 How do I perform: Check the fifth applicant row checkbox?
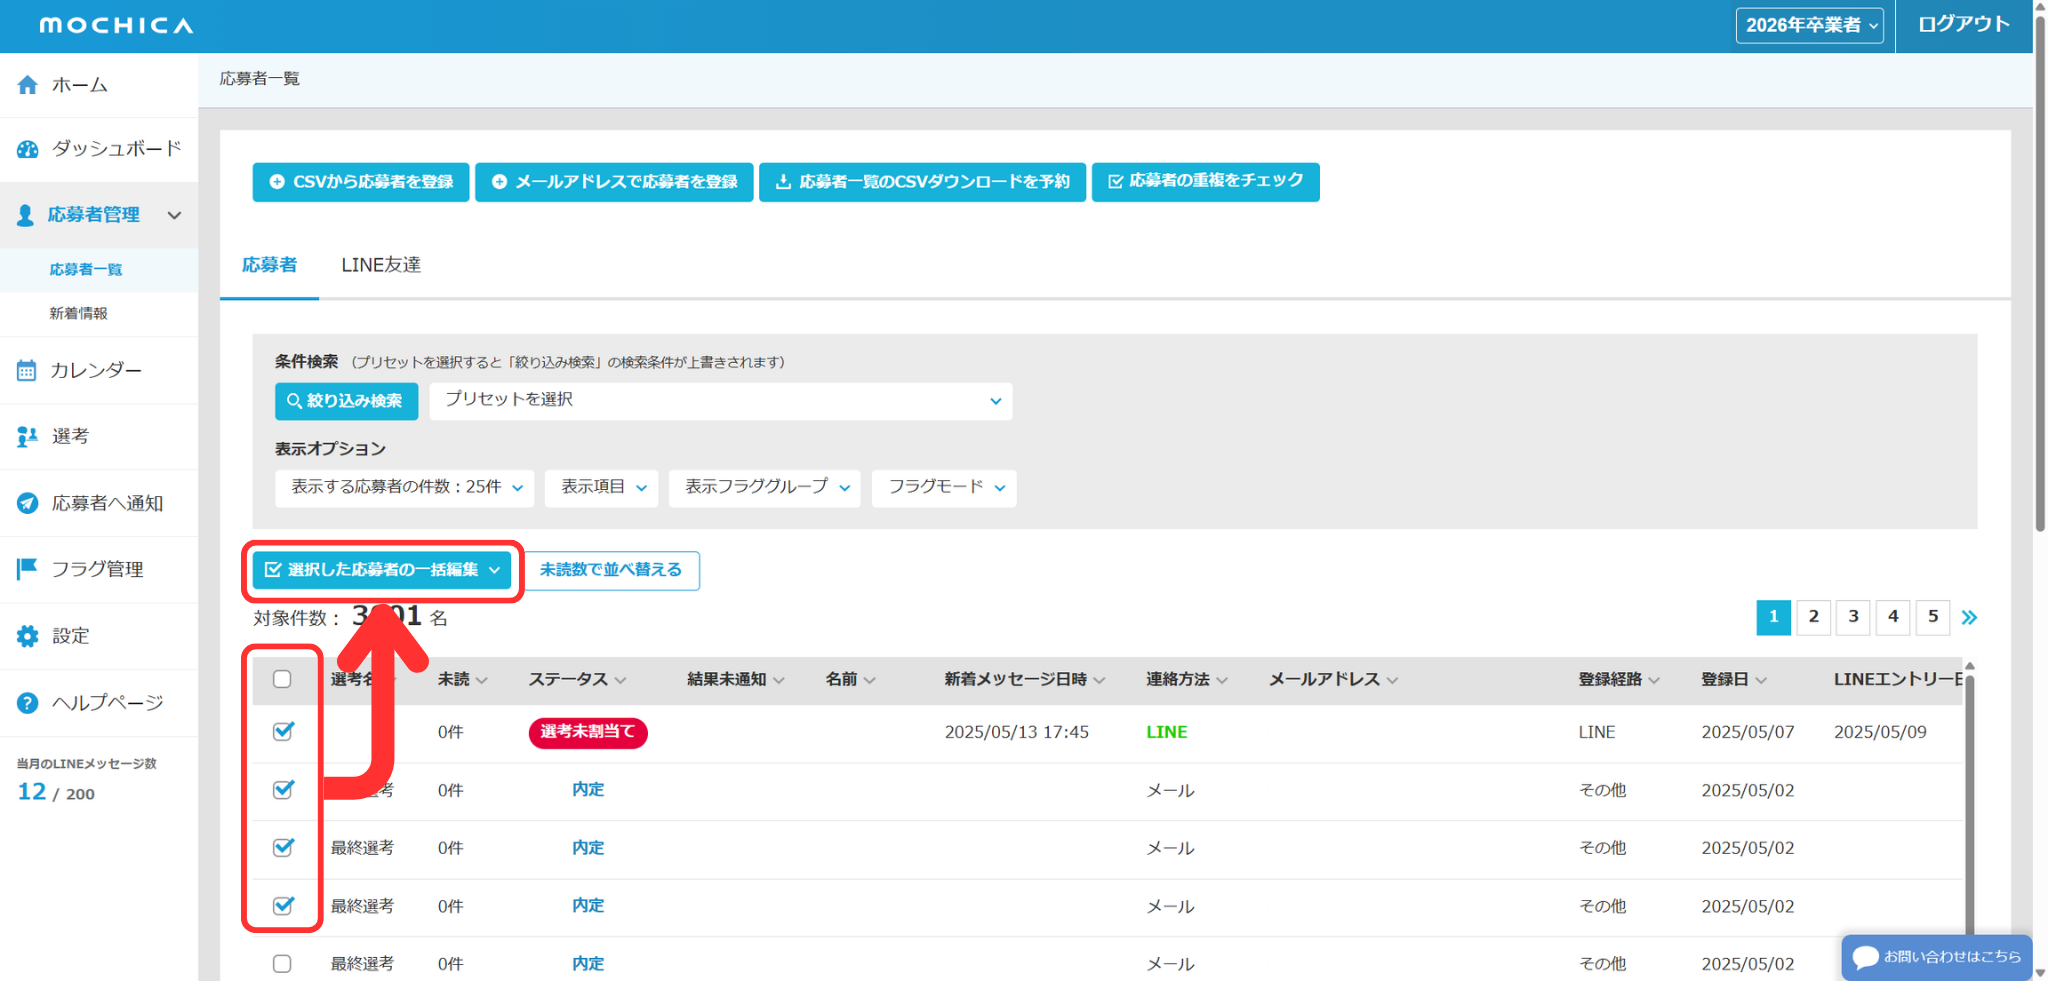(x=282, y=964)
